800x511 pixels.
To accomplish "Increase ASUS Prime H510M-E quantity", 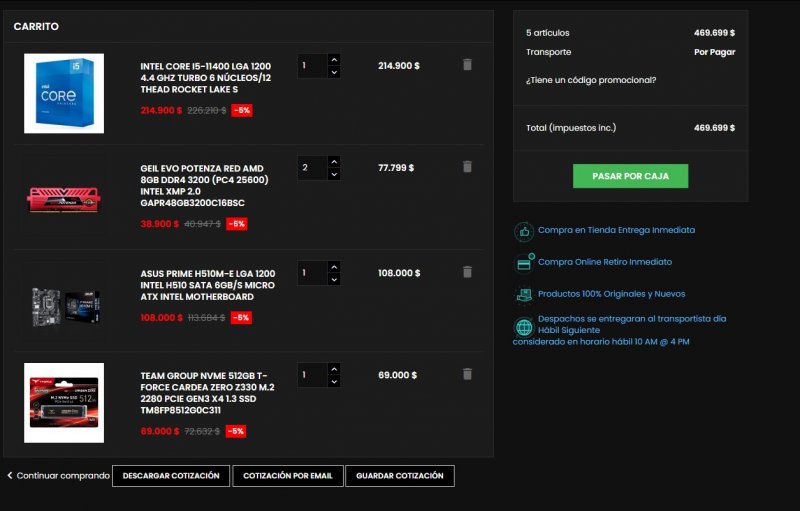I will [334, 267].
